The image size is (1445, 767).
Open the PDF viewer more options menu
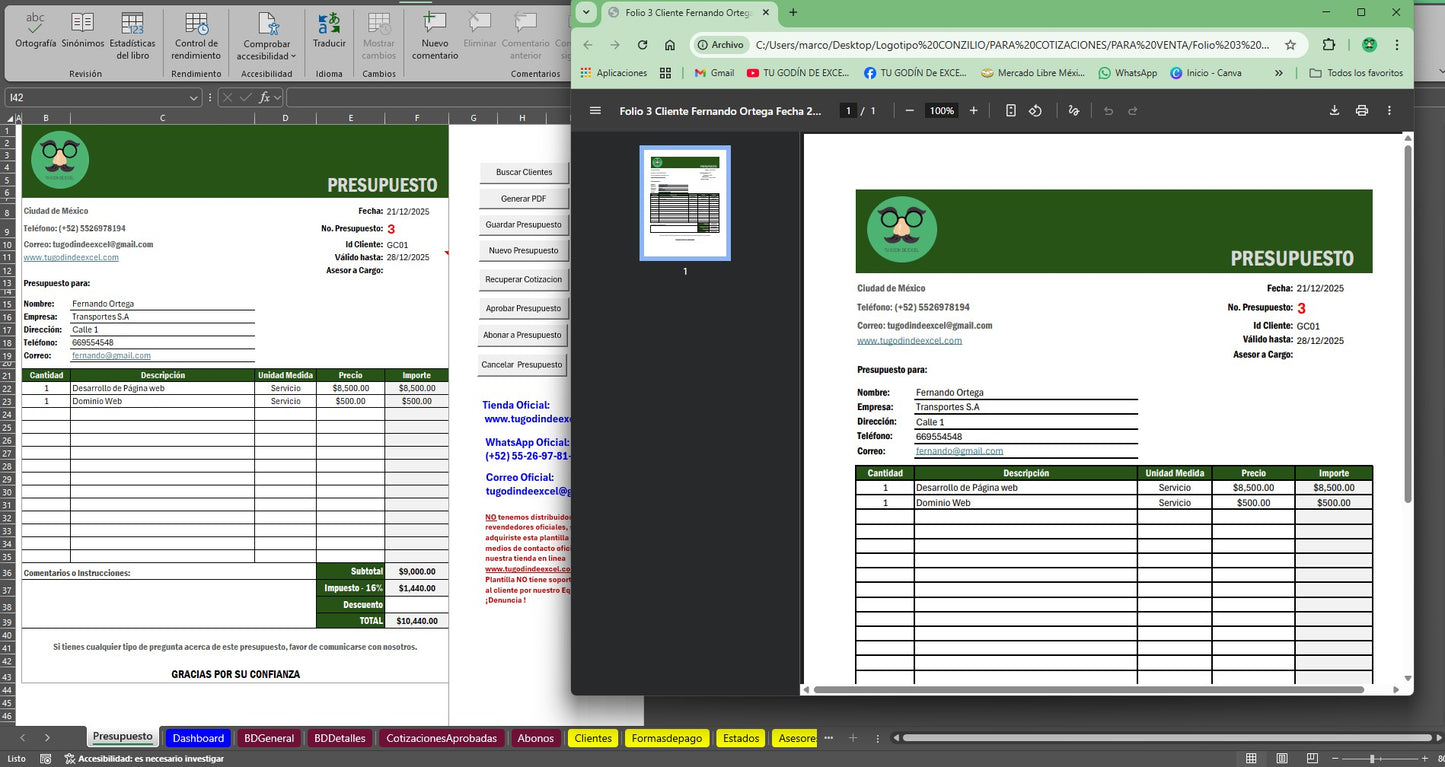1389,111
